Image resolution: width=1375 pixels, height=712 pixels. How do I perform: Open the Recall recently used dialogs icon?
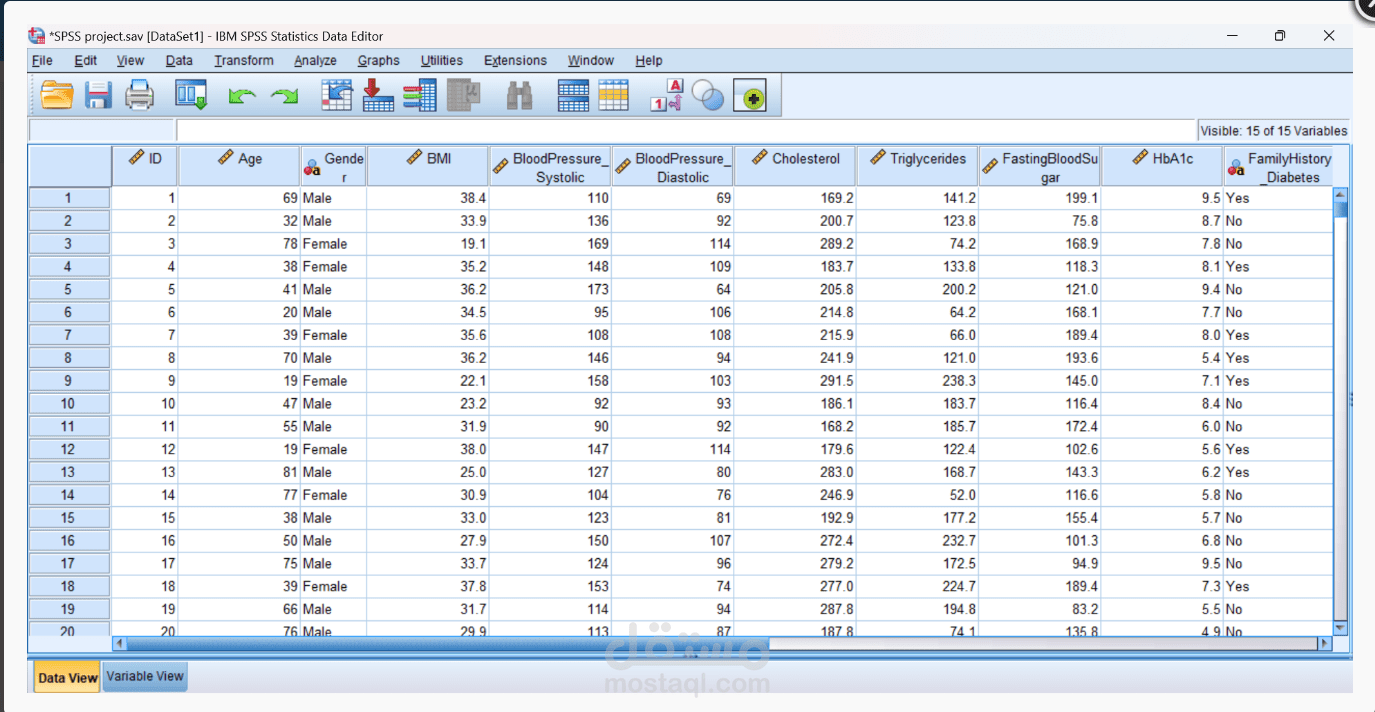[x=190, y=94]
